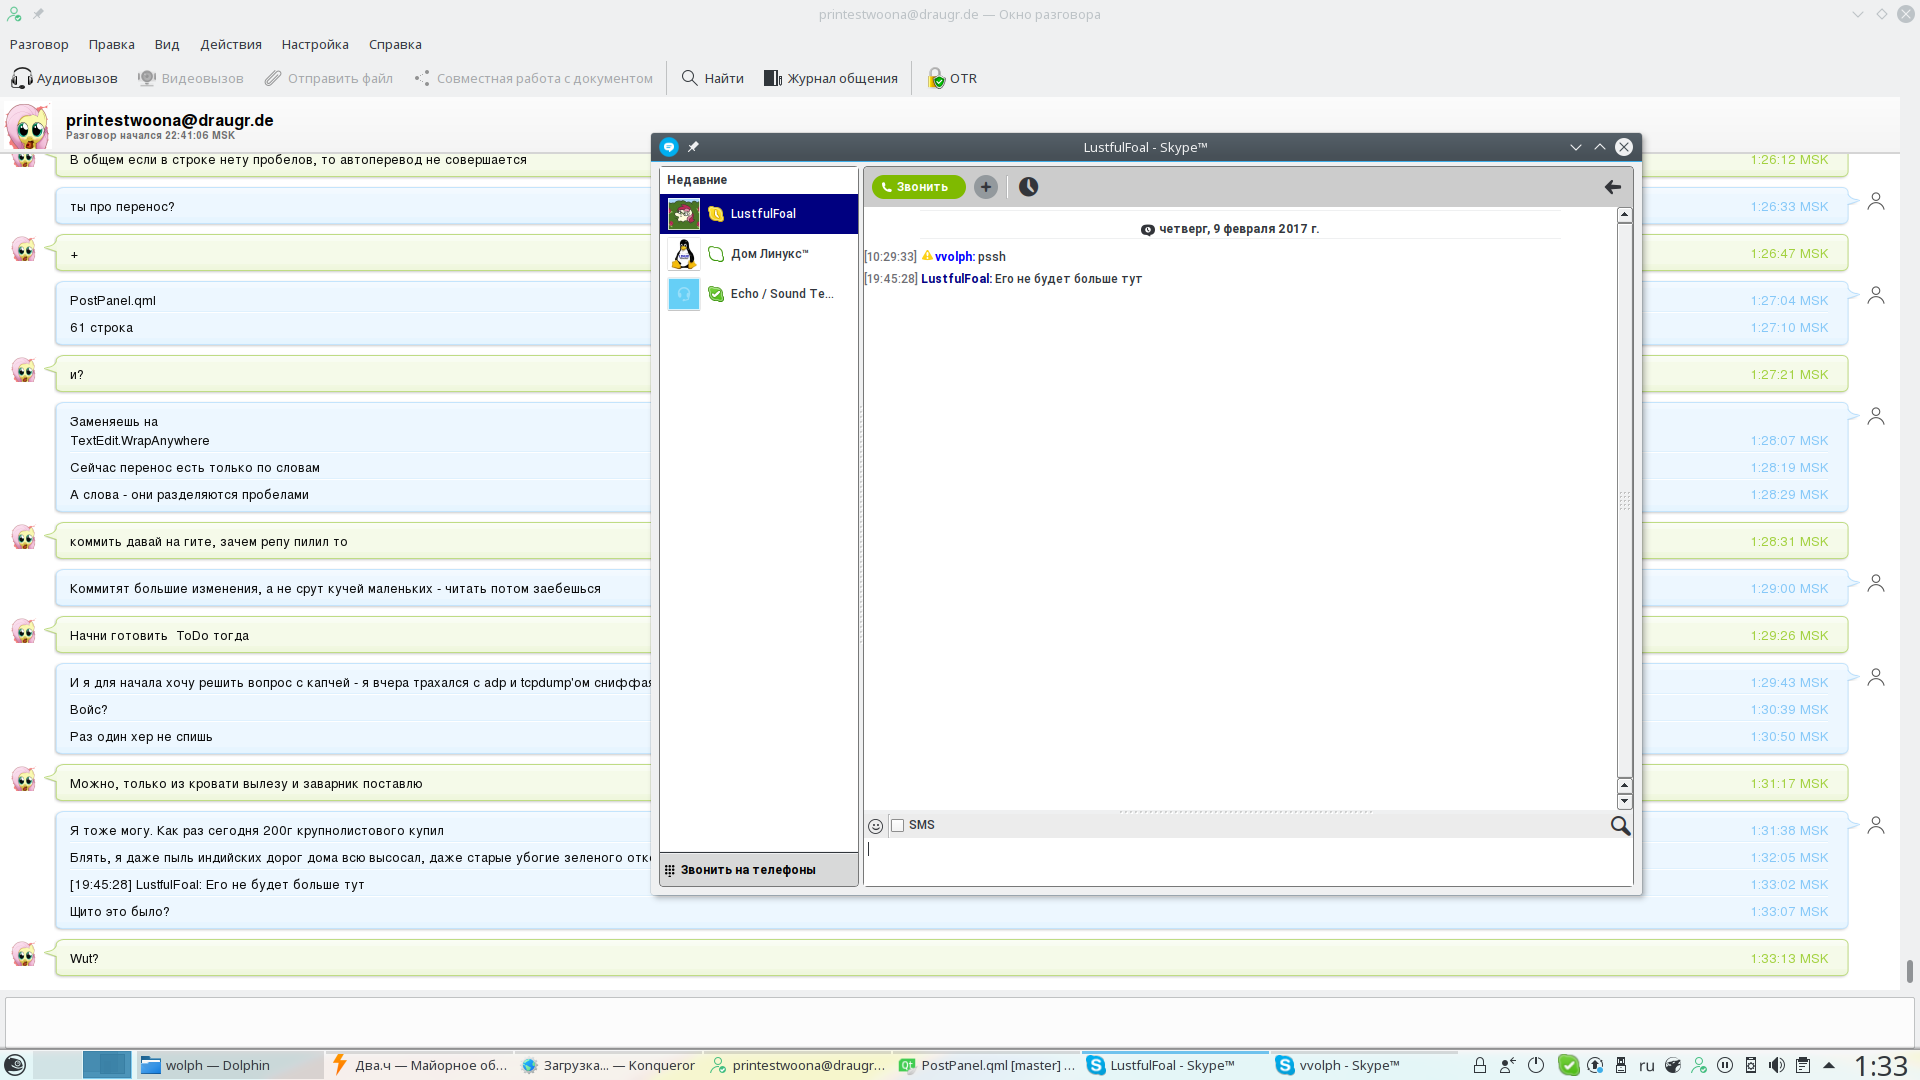Switch to PostPanel.qml taskbar entry
This screenshot has width=1920, height=1080.
click(x=986, y=1065)
